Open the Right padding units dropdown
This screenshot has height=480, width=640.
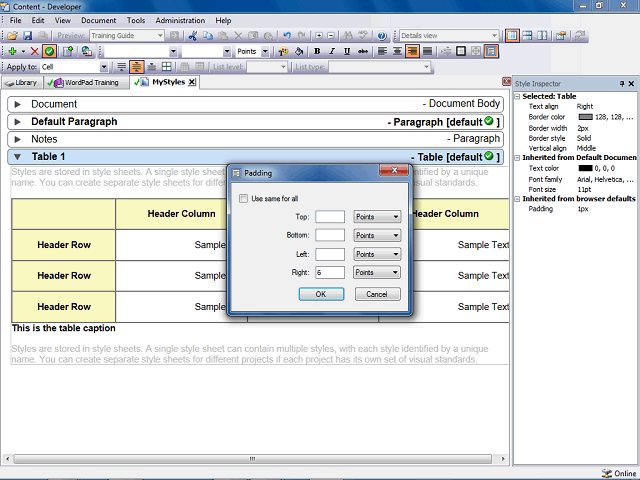377,272
